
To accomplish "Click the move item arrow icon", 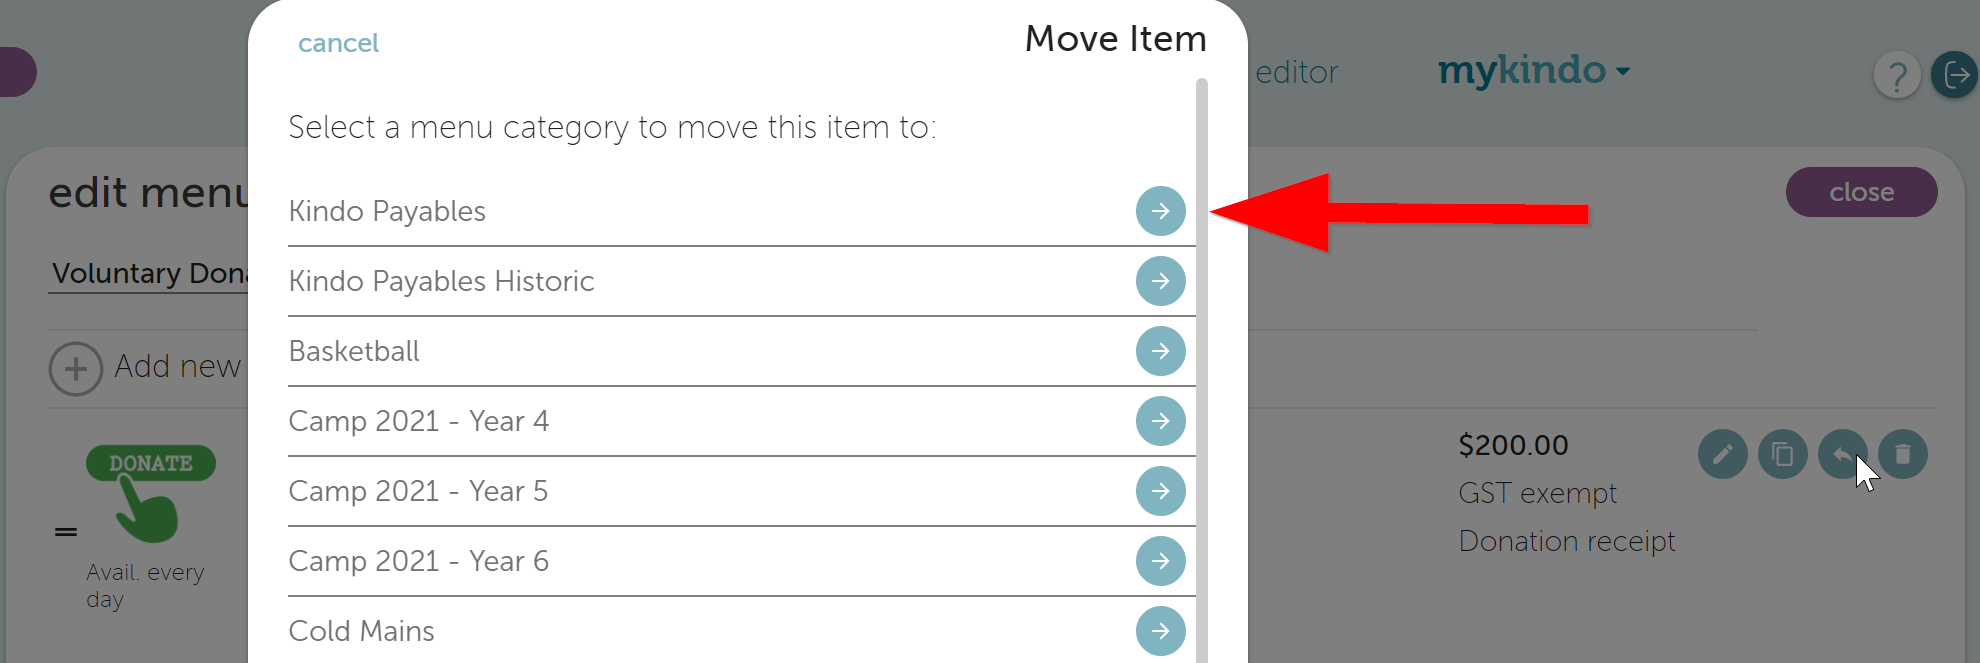I will click(1842, 455).
